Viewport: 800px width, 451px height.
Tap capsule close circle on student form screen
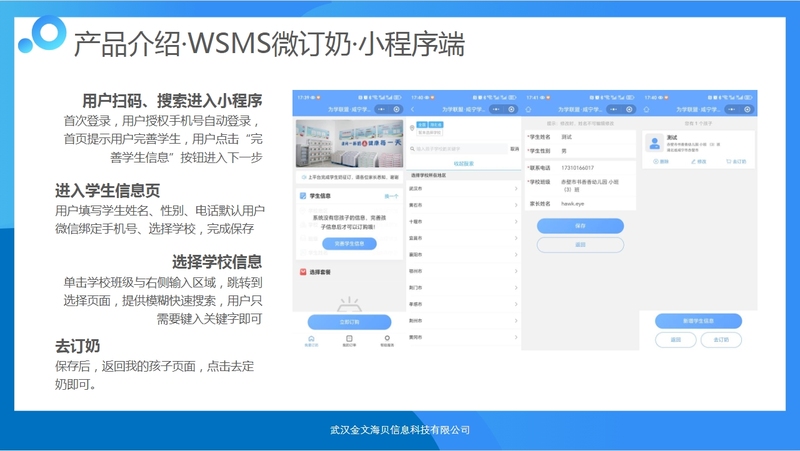tap(629, 109)
